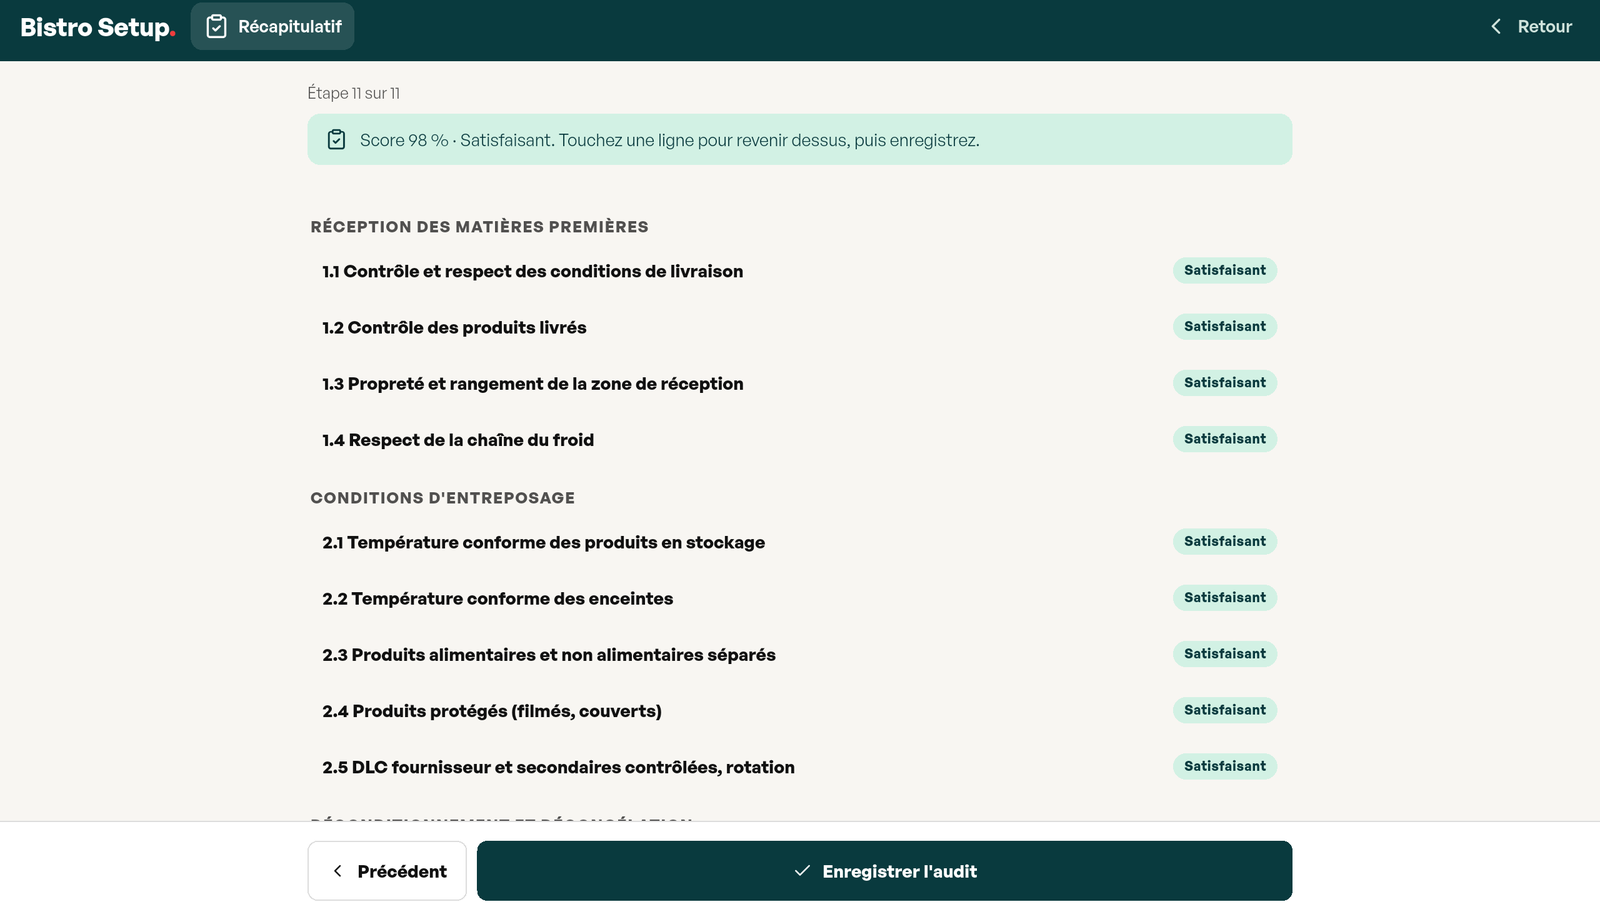
Task: Open row 1.1 Contrôle et respect des conditions de livraison
Action: [x=800, y=271]
